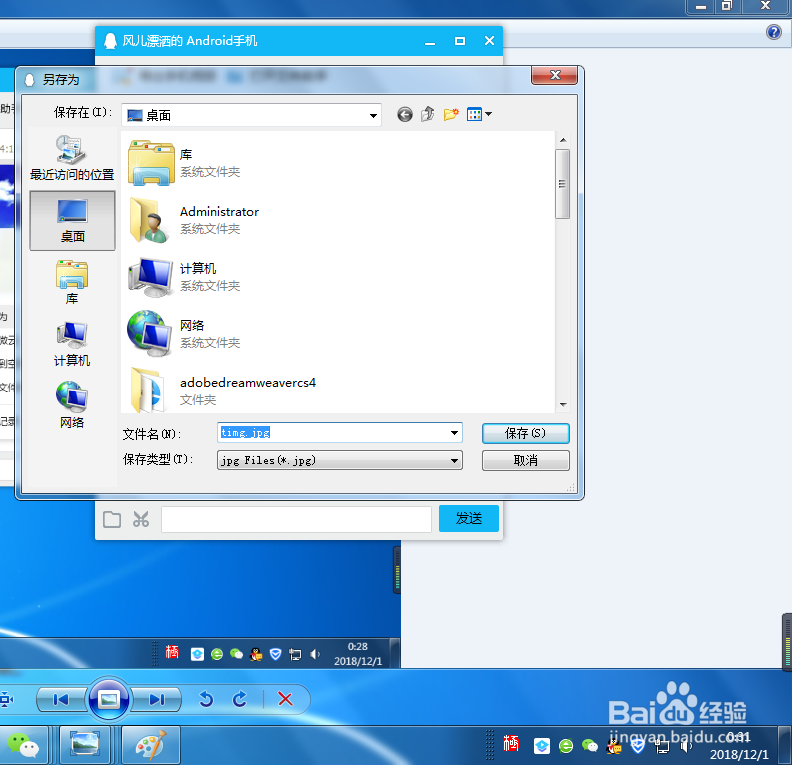Start slideshow with the center viewer button

pyautogui.click(x=109, y=699)
